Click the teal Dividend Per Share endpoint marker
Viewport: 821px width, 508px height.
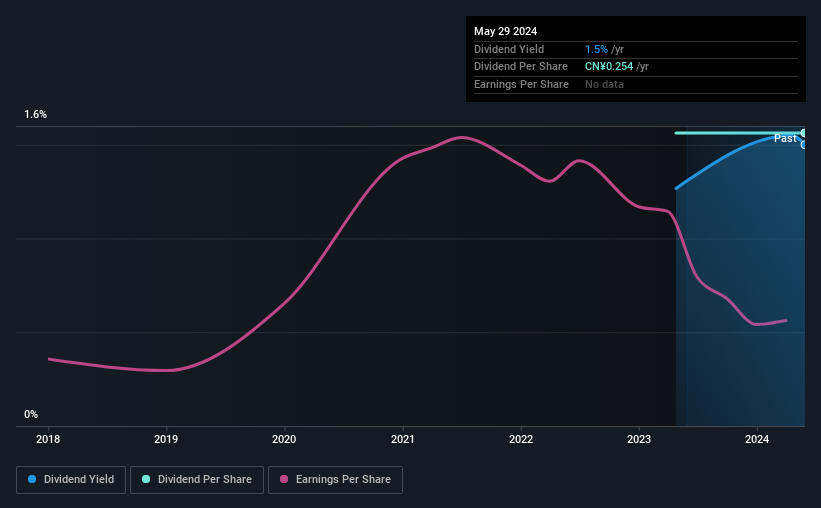click(803, 133)
